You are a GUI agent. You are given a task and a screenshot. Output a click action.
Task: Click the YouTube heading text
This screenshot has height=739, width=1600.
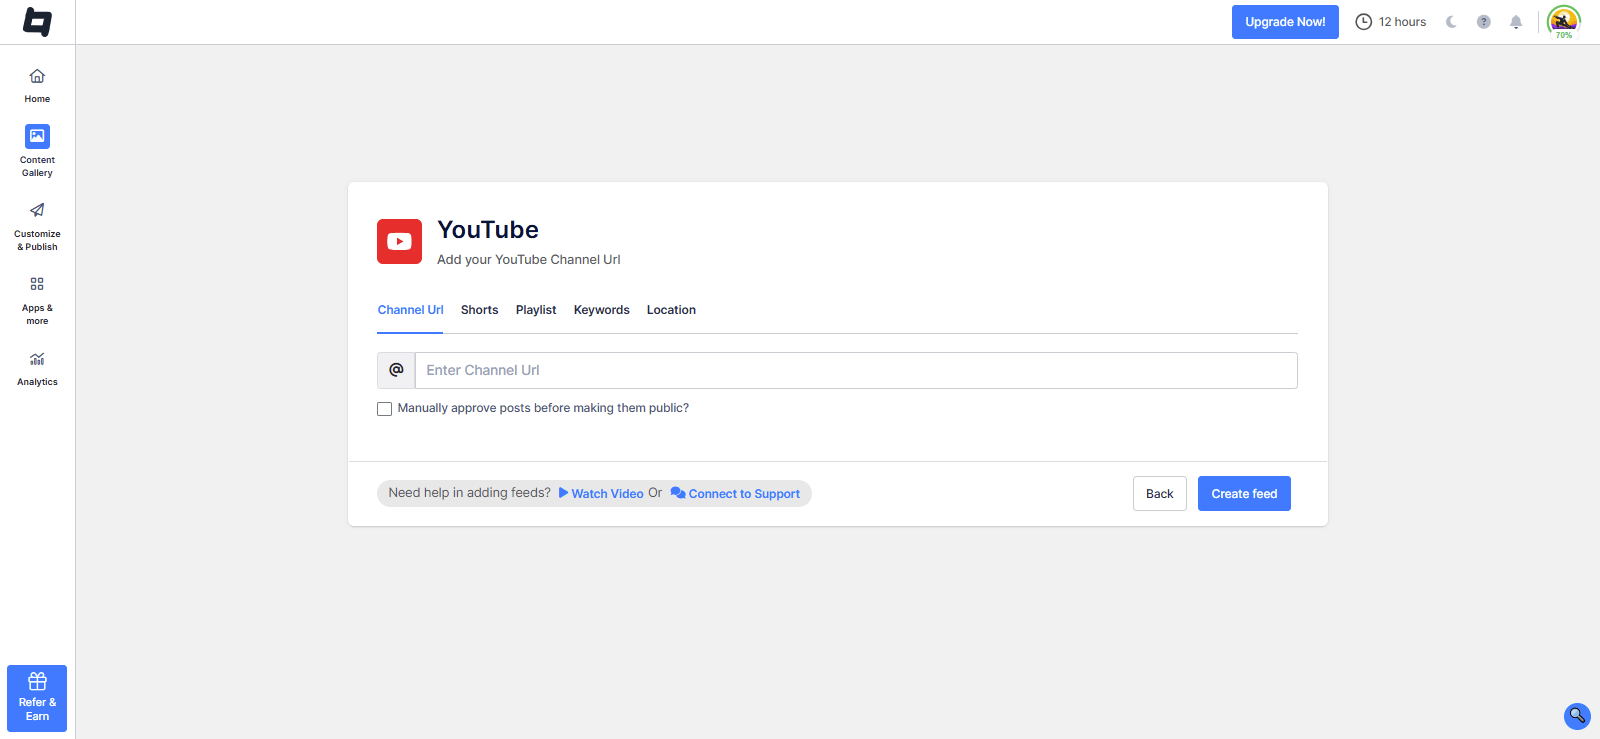tap(488, 230)
